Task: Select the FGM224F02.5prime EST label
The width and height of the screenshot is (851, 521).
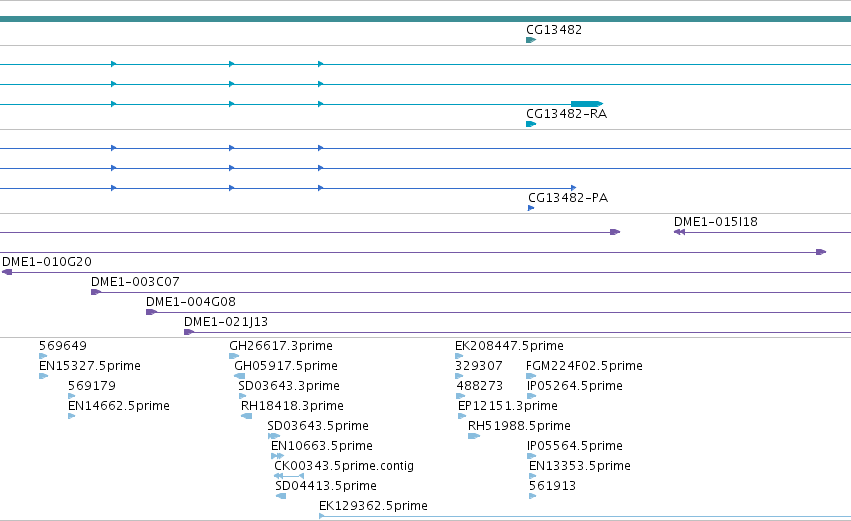Action: (x=584, y=366)
